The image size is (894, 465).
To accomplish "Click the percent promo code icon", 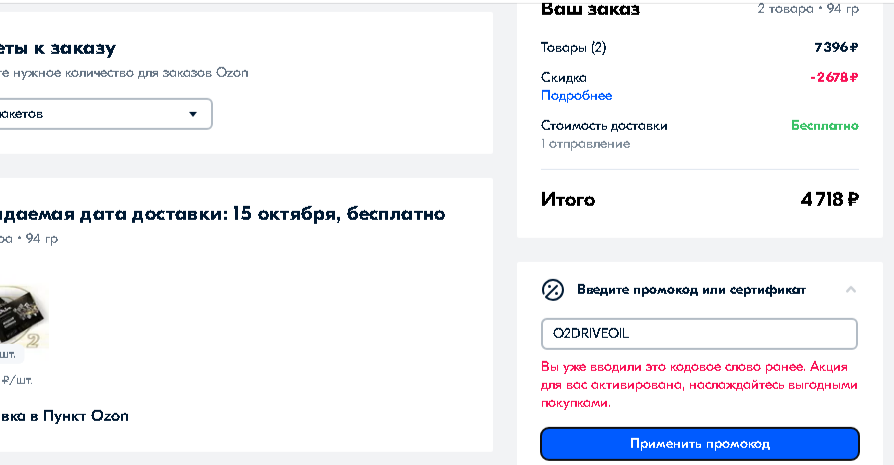I will (x=552, y=290).
